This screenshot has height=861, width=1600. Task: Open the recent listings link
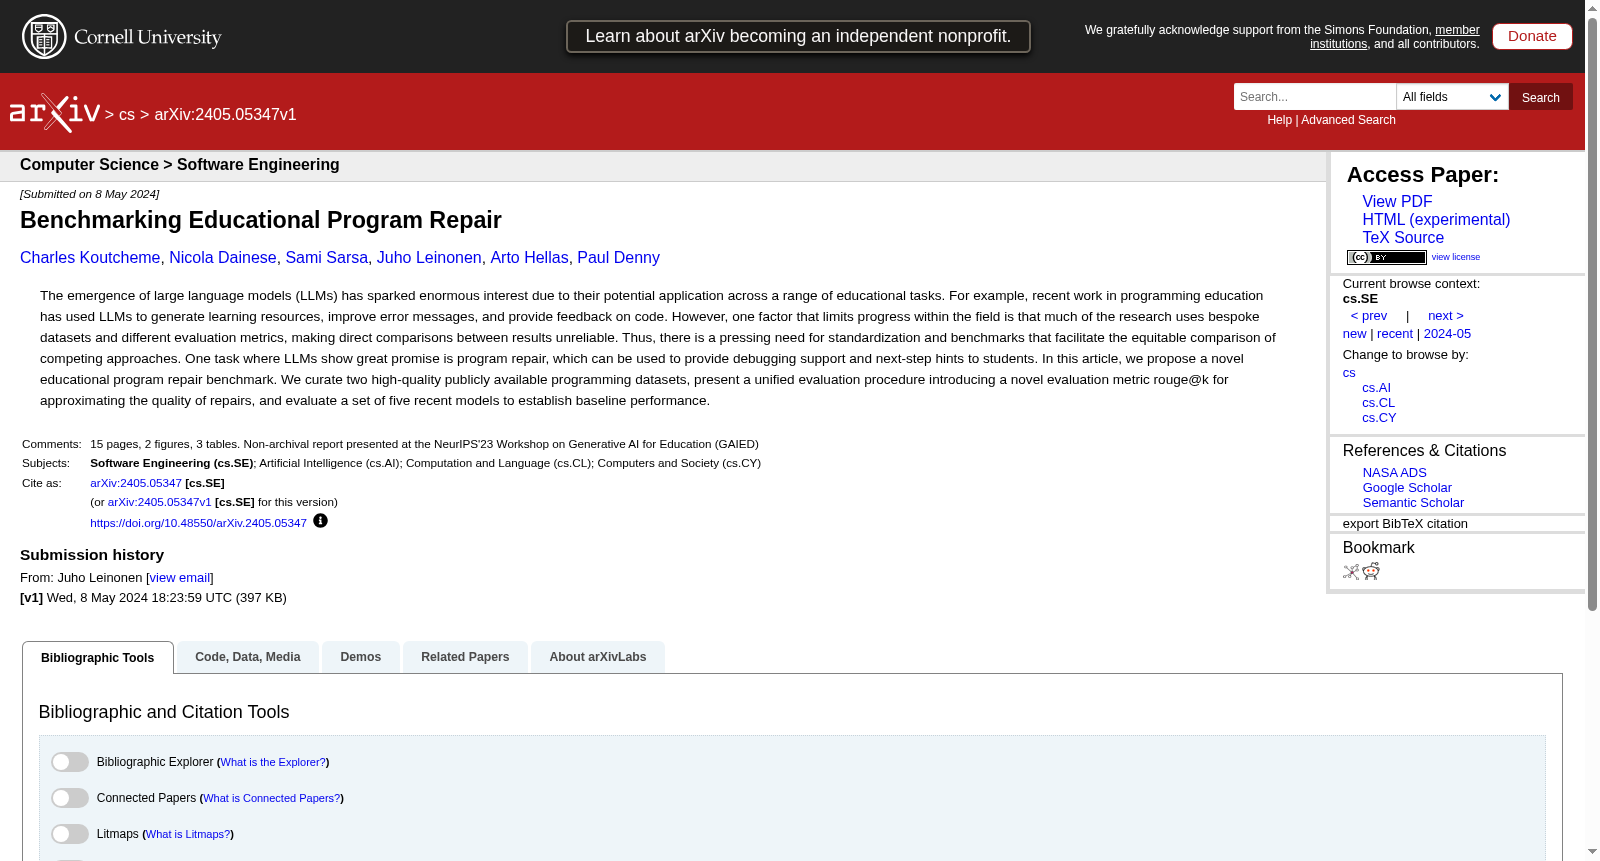pyautogui.click(x=1395, y=334)
